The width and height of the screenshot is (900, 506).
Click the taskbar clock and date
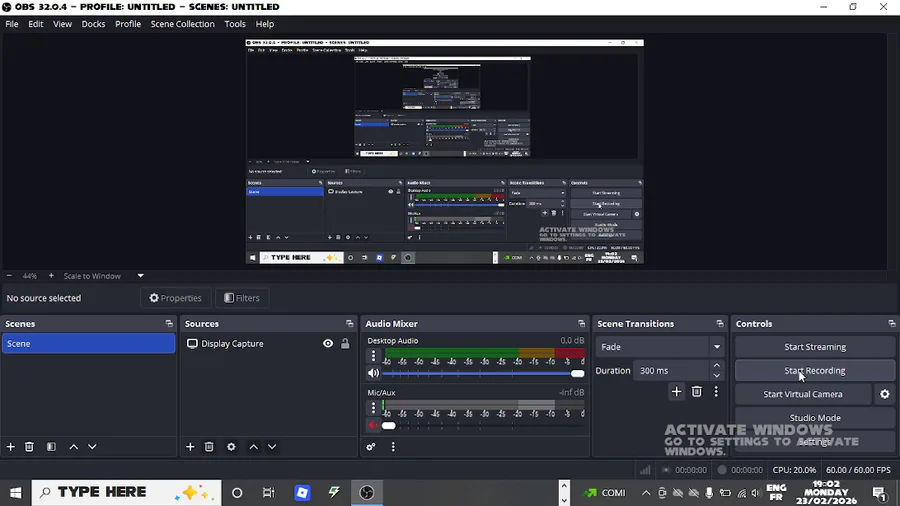click(x=827, y=493)
